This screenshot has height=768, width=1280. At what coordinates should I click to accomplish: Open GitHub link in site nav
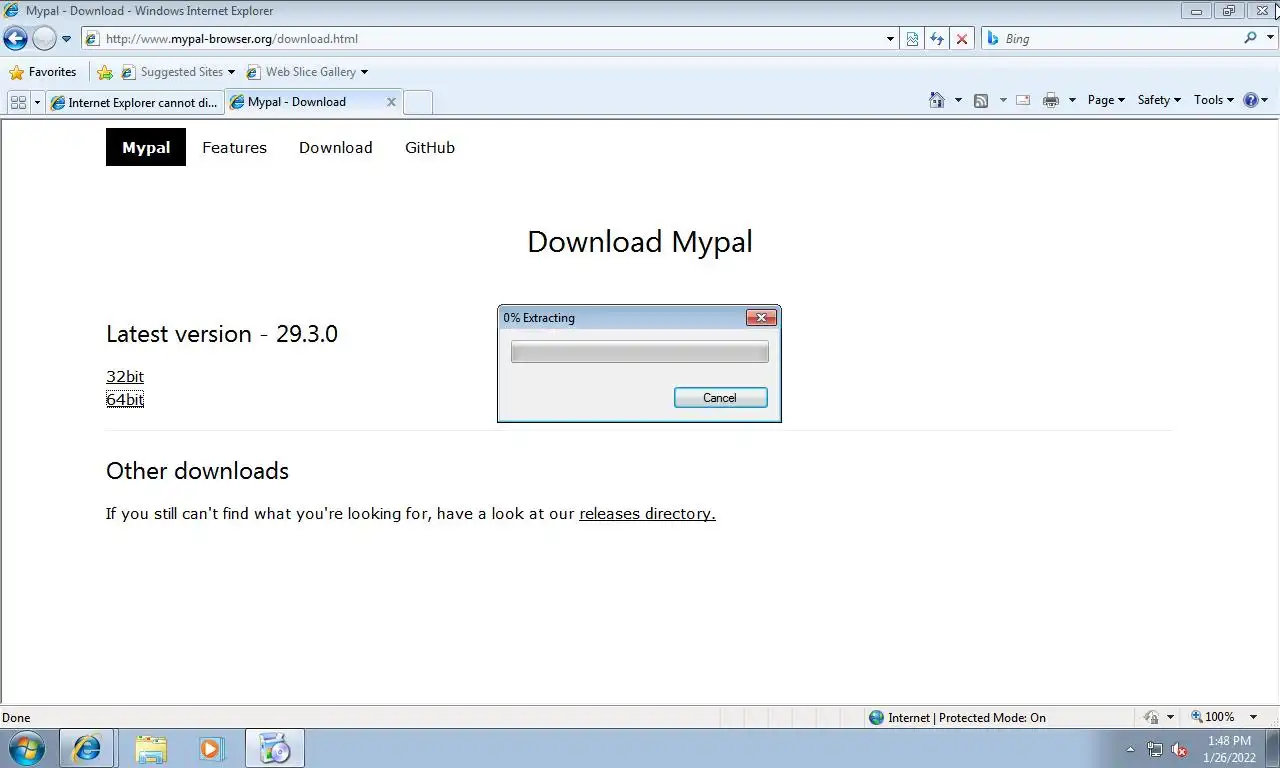click(x=430, y=147)
